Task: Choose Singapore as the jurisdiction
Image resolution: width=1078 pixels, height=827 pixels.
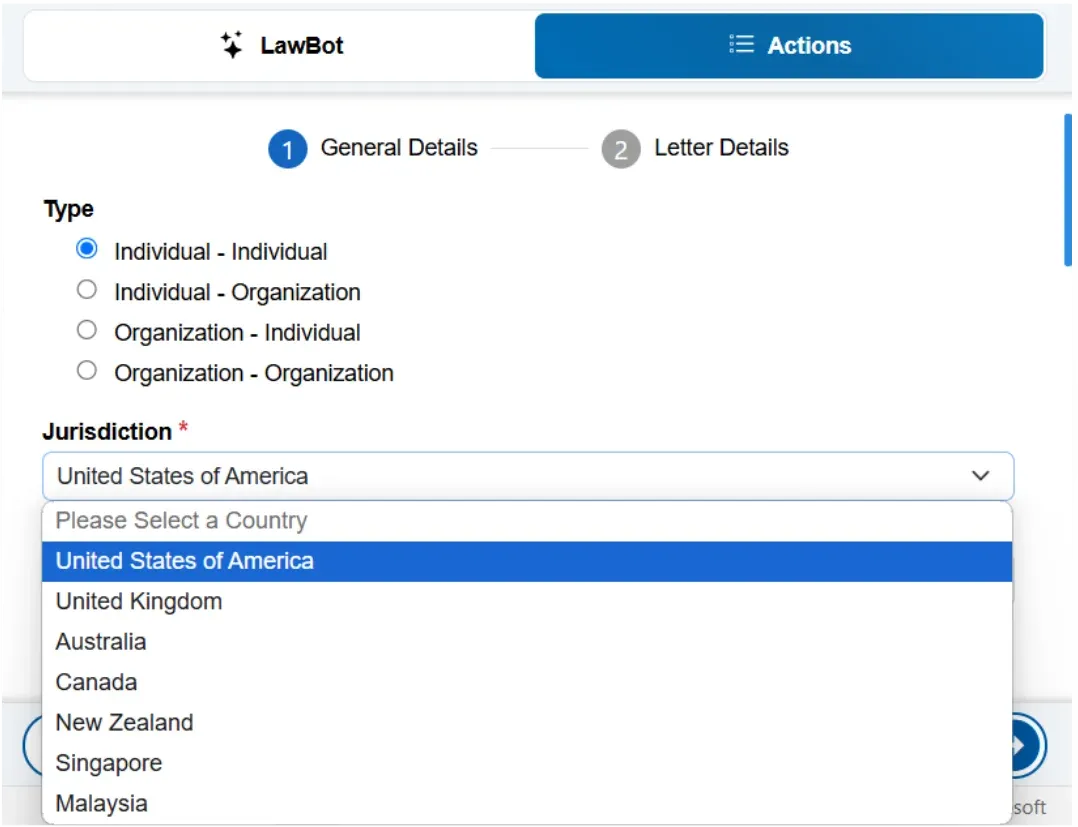Action: [527, 763]
